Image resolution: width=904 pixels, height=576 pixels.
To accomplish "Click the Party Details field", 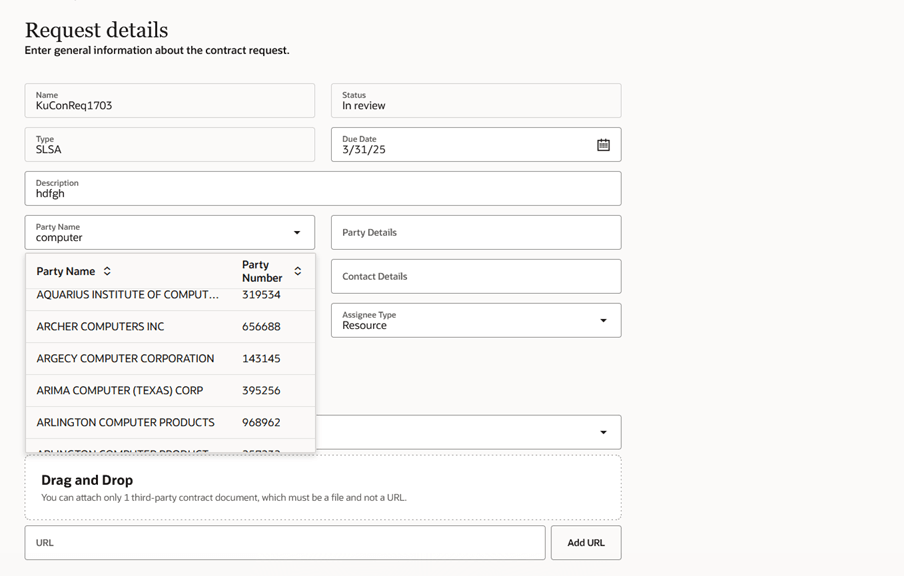I will 475,233.
